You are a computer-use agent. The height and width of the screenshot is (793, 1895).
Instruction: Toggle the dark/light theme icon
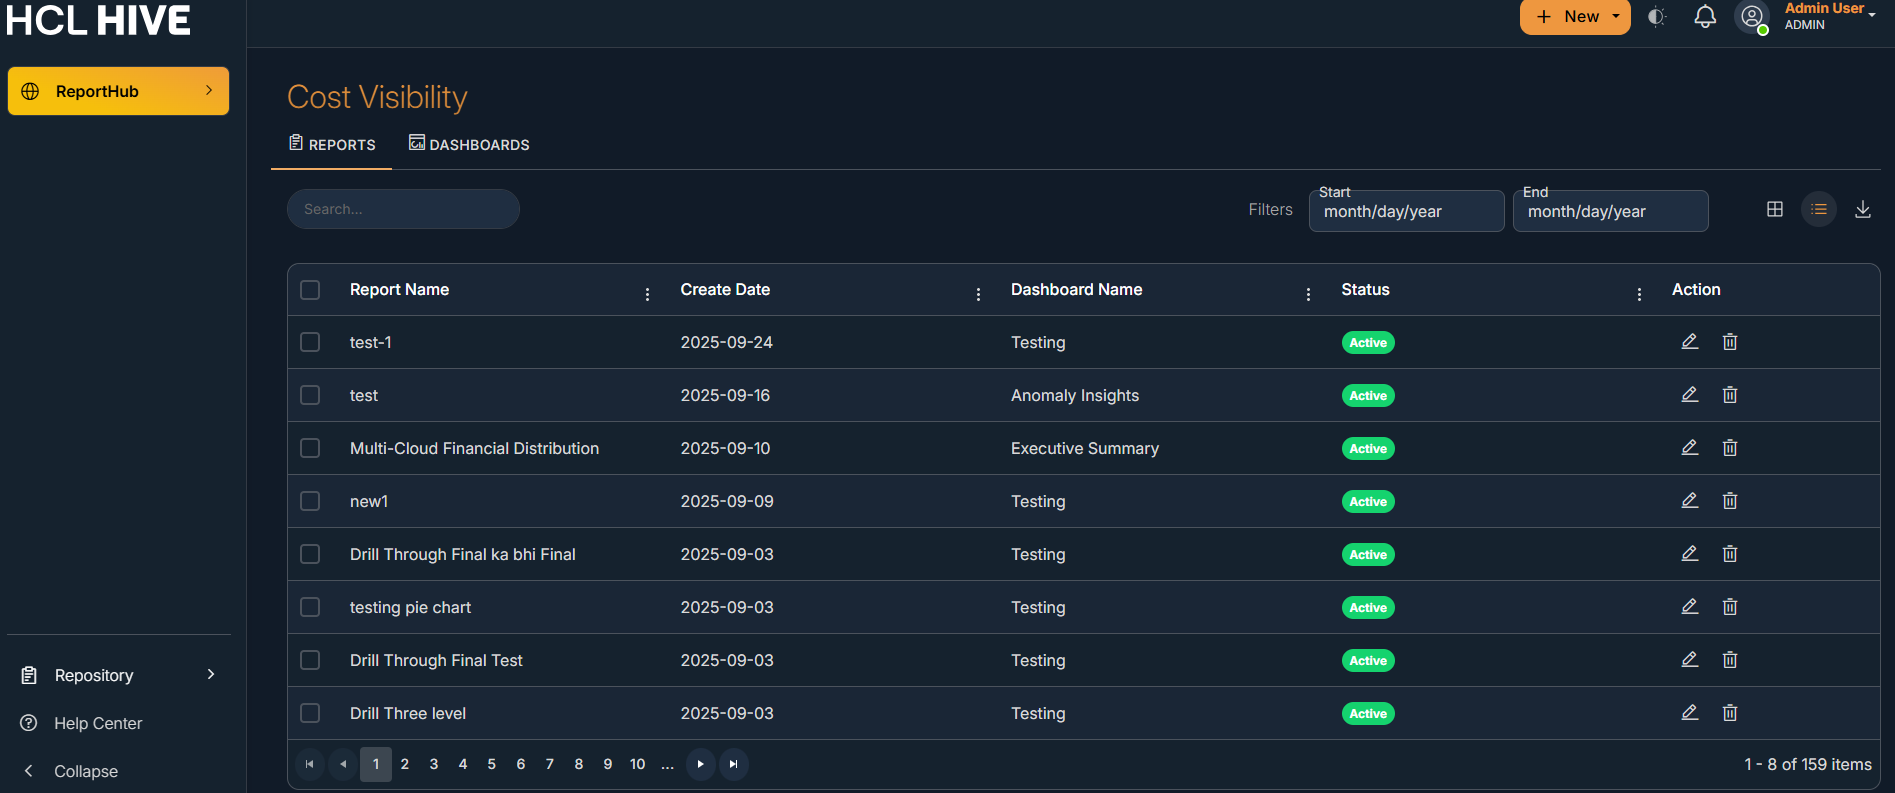1657,17
